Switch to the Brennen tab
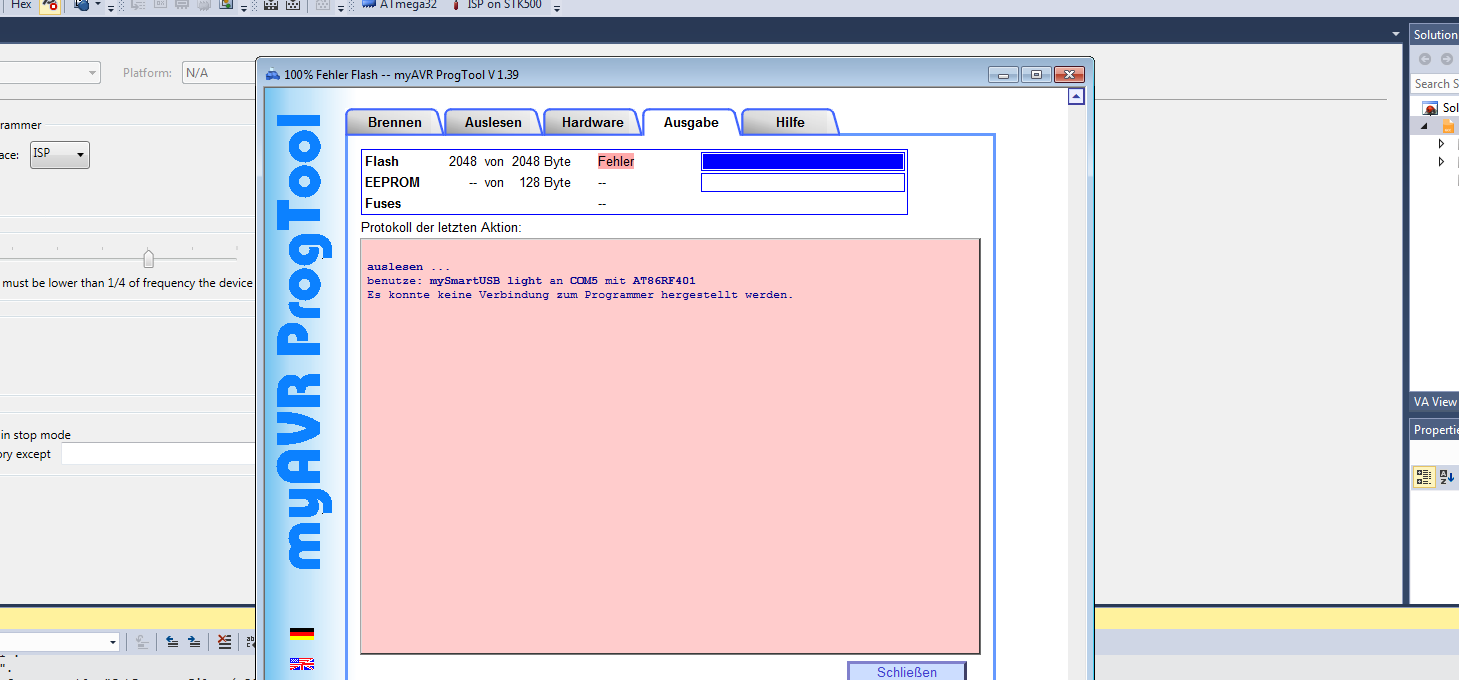 pyautogui.click(x=394, y=122)
